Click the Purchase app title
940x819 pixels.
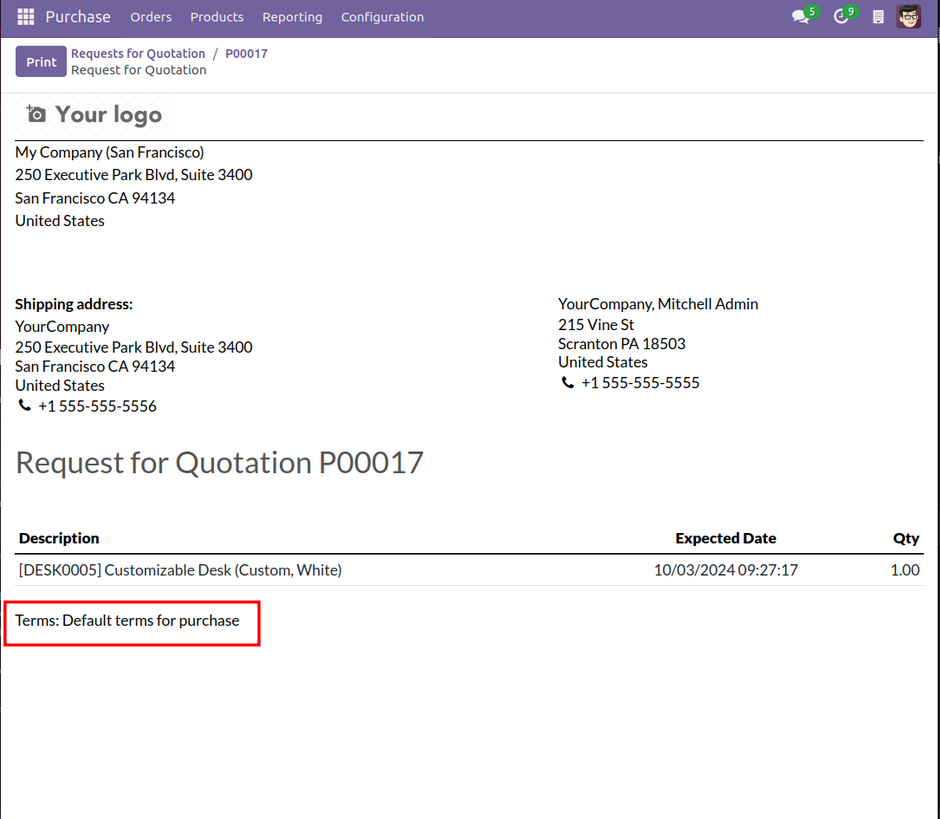(x=78, y=17)
